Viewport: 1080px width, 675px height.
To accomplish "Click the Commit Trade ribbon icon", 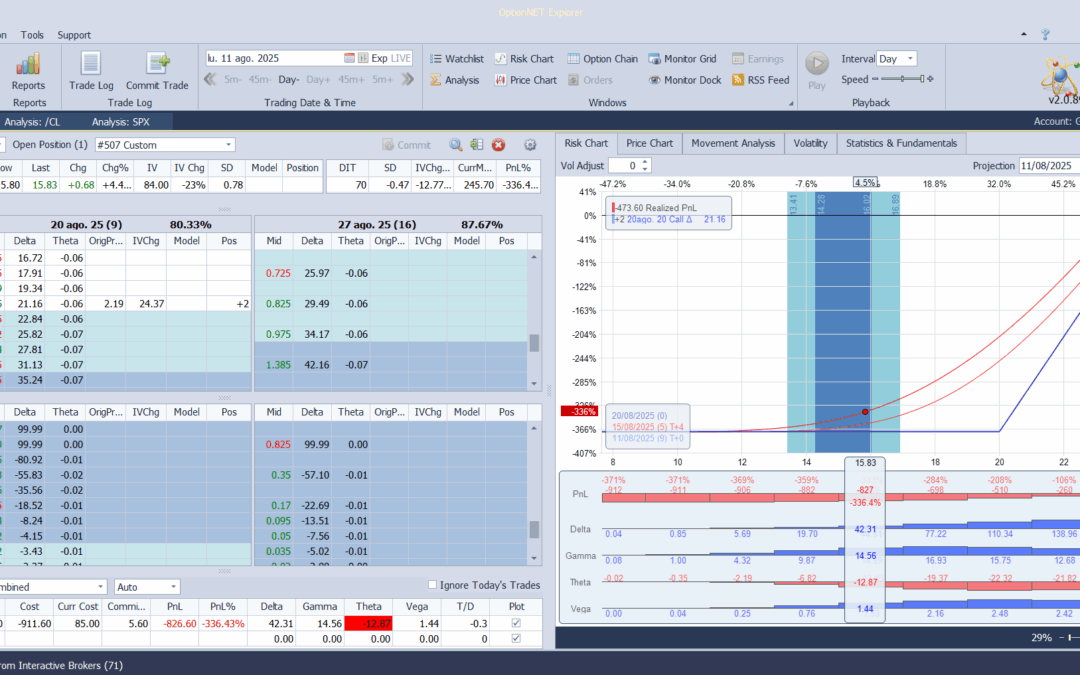I will (157, 72).
